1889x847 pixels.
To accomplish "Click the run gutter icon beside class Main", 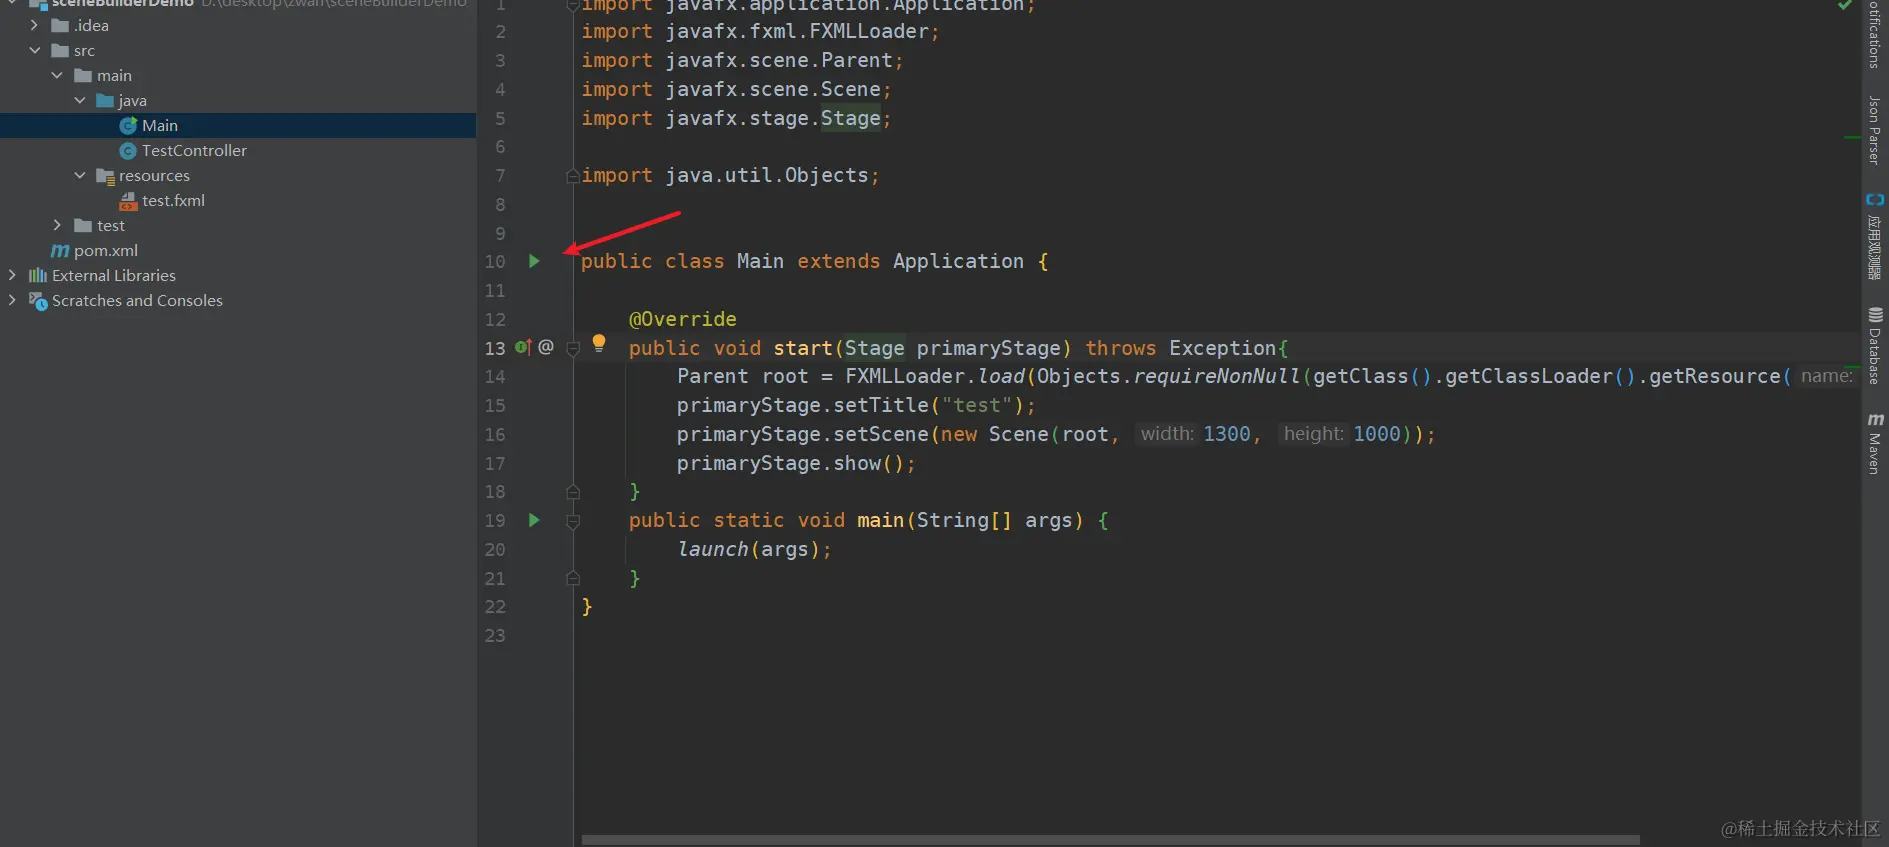I will click(x=534, y=261).
